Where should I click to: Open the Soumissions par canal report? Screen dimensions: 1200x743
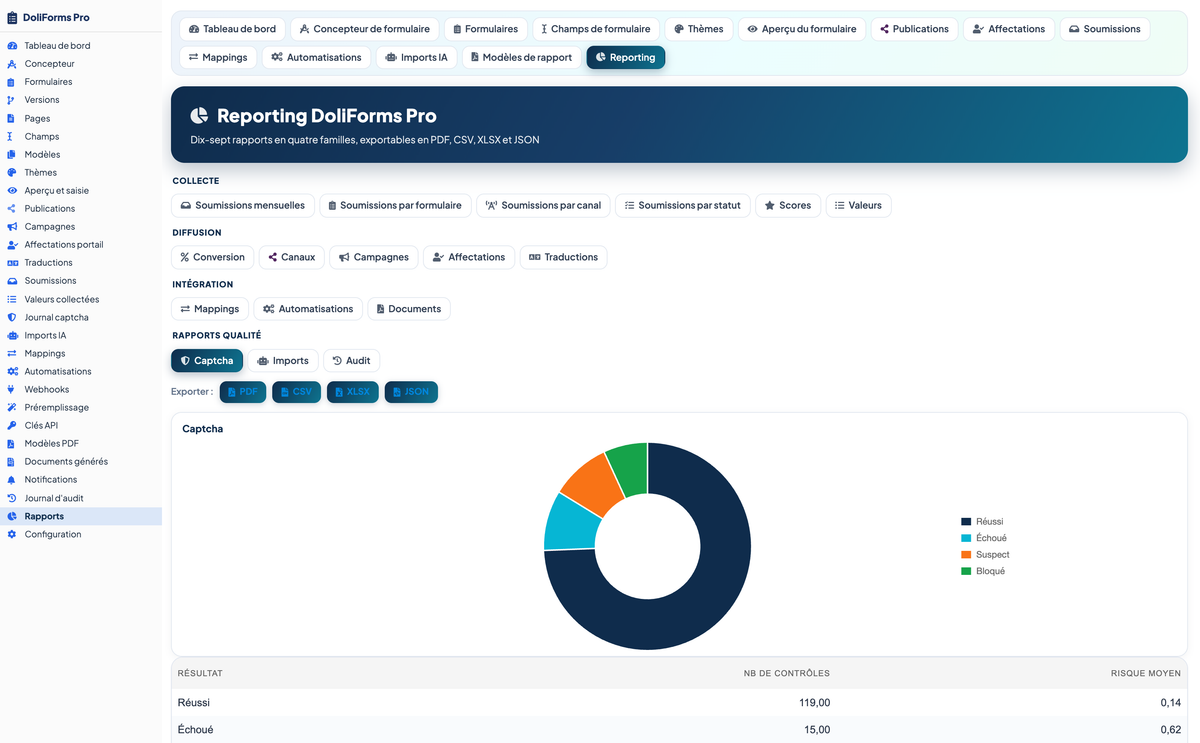[x=543, y=205]
